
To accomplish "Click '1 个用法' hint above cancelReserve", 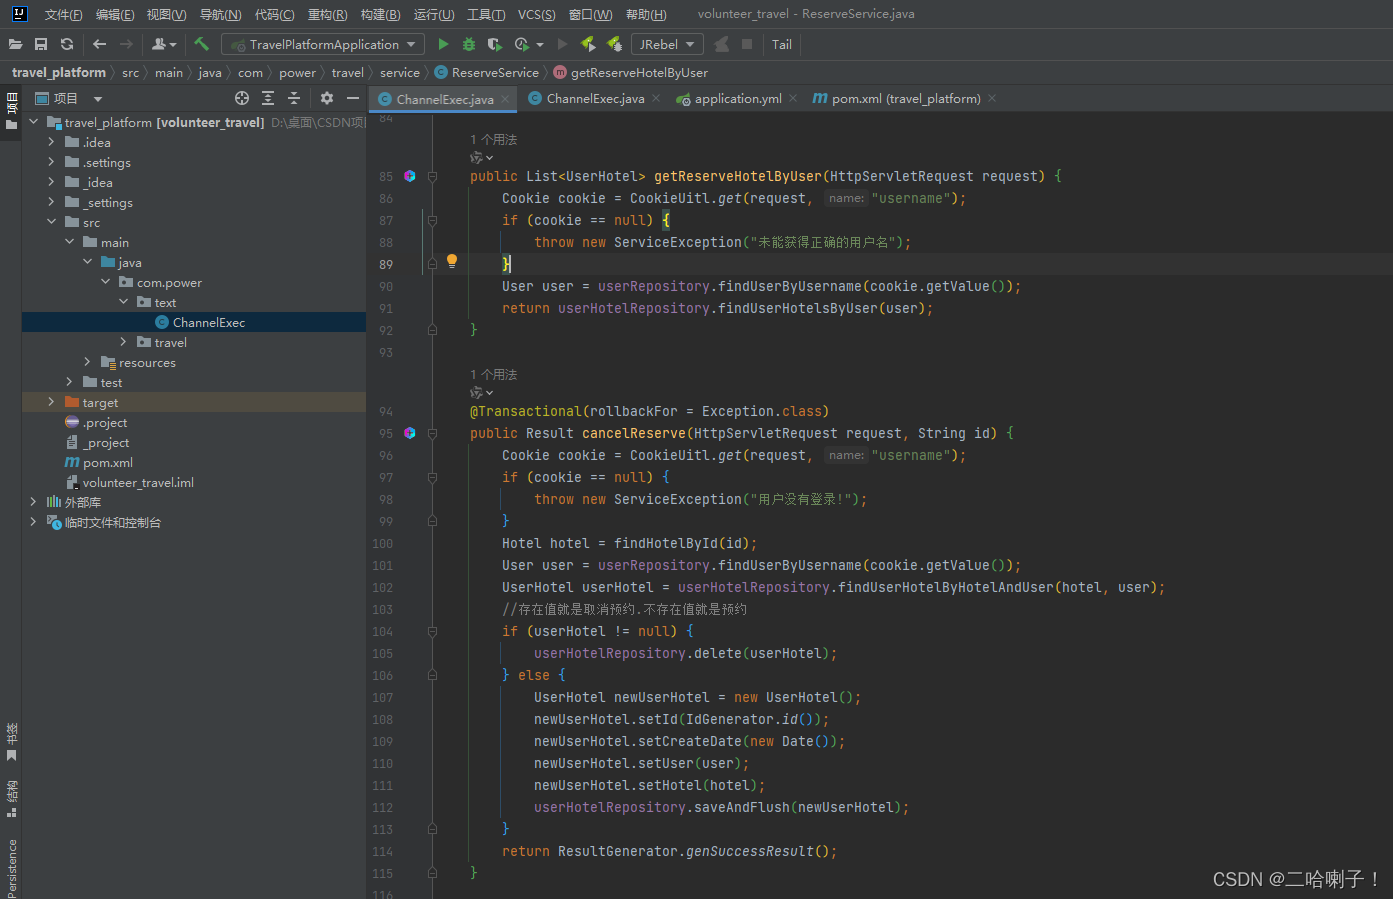I will (x=494, y=374).
